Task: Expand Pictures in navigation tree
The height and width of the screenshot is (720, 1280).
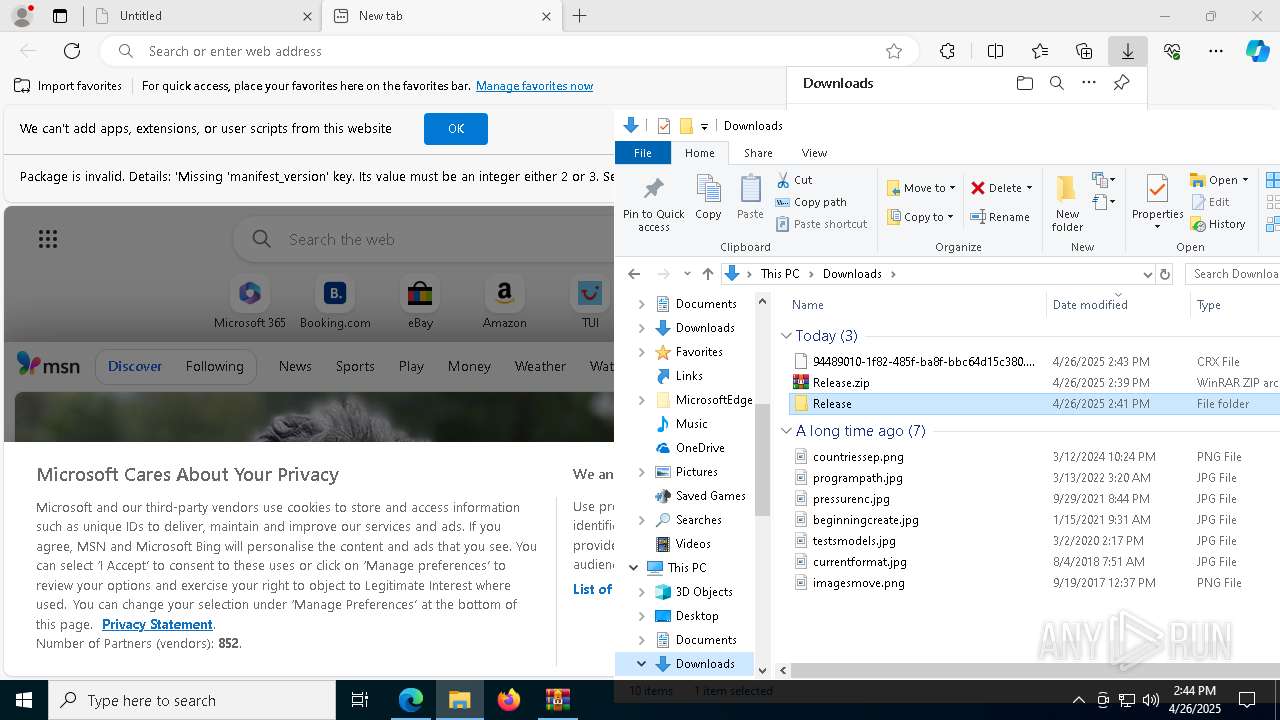Action: tap(641, 472)
